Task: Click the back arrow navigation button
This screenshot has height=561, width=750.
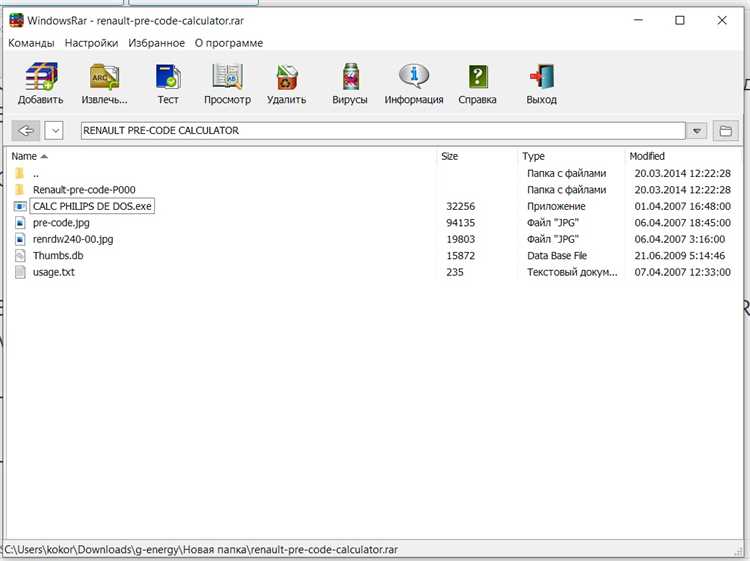Action: tap(25, 131)
